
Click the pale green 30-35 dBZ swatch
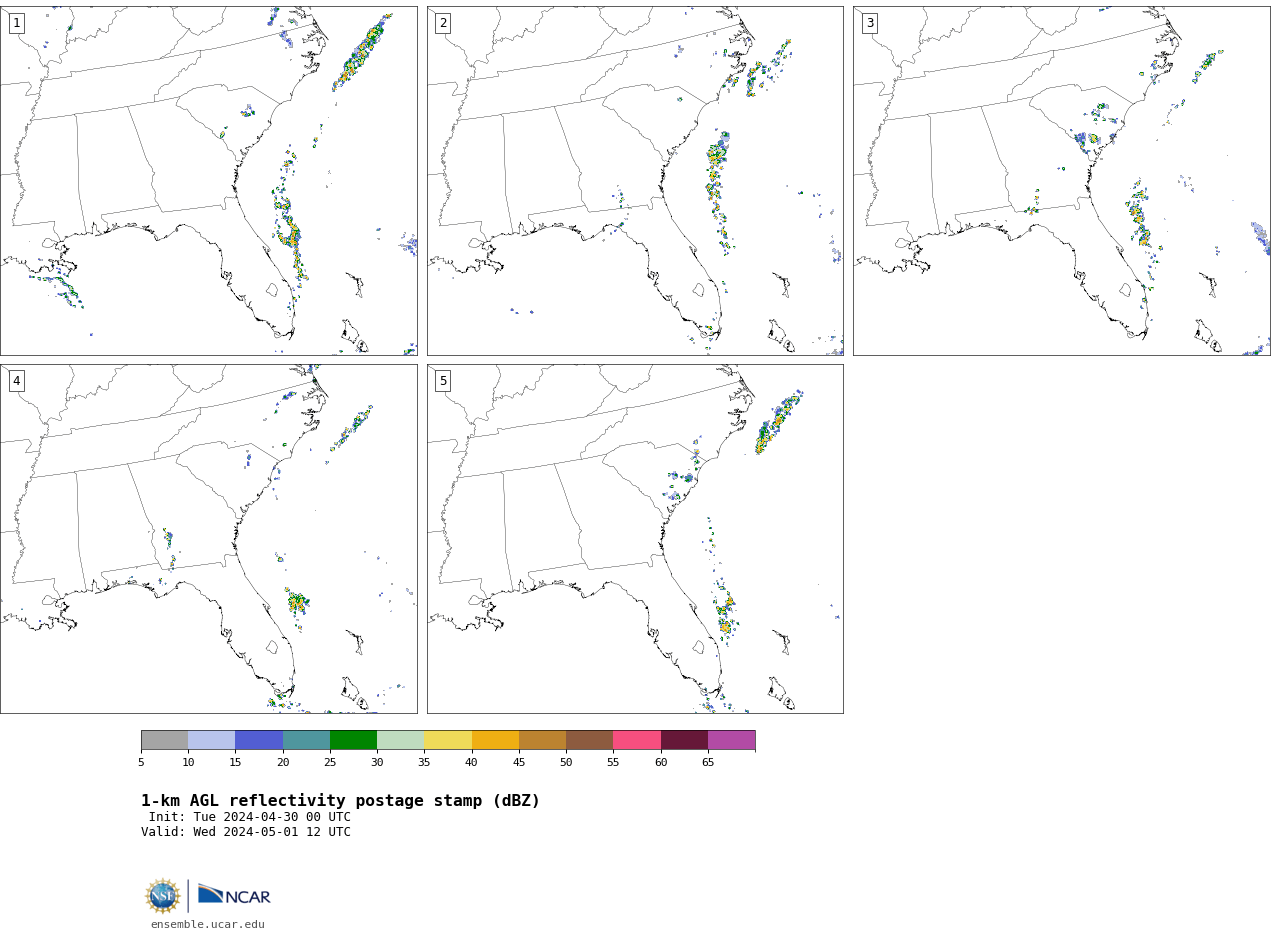pos(400,740)
